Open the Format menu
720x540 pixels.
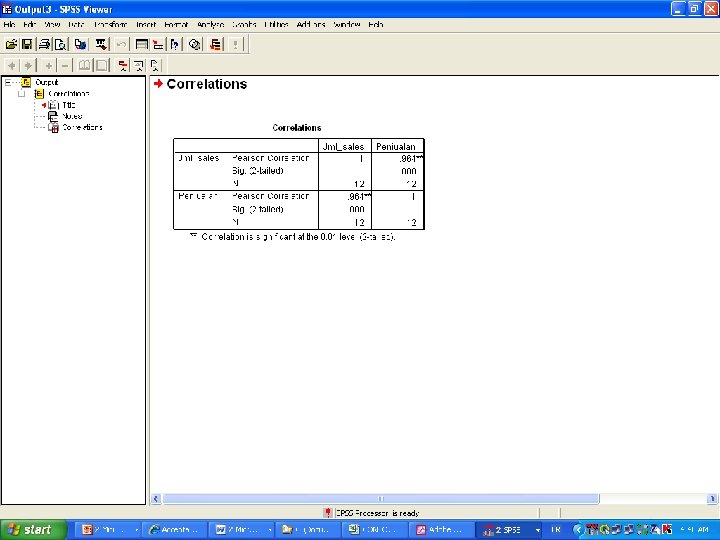tap(176, 24)
